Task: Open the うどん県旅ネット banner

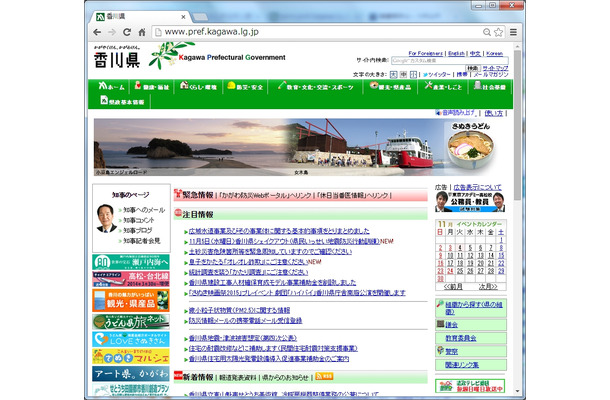Action: (x=131, y=321)
